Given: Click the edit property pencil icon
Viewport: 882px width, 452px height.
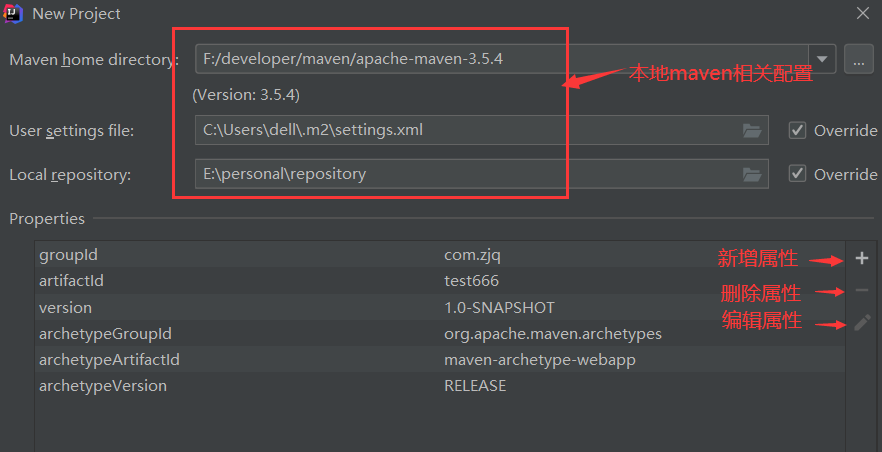Looking at the screenshot, I should point(862,323).
